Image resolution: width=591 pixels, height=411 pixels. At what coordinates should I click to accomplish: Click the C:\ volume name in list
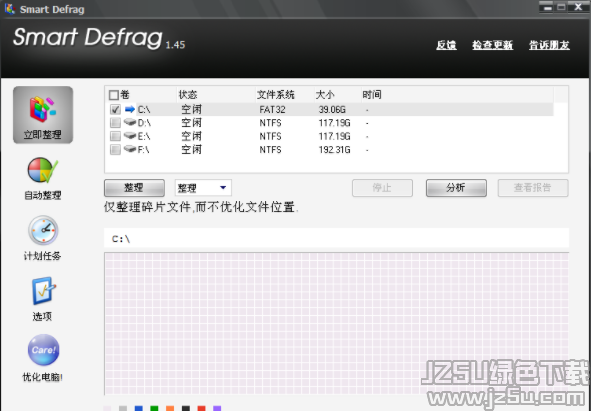[x=144, y=110]
